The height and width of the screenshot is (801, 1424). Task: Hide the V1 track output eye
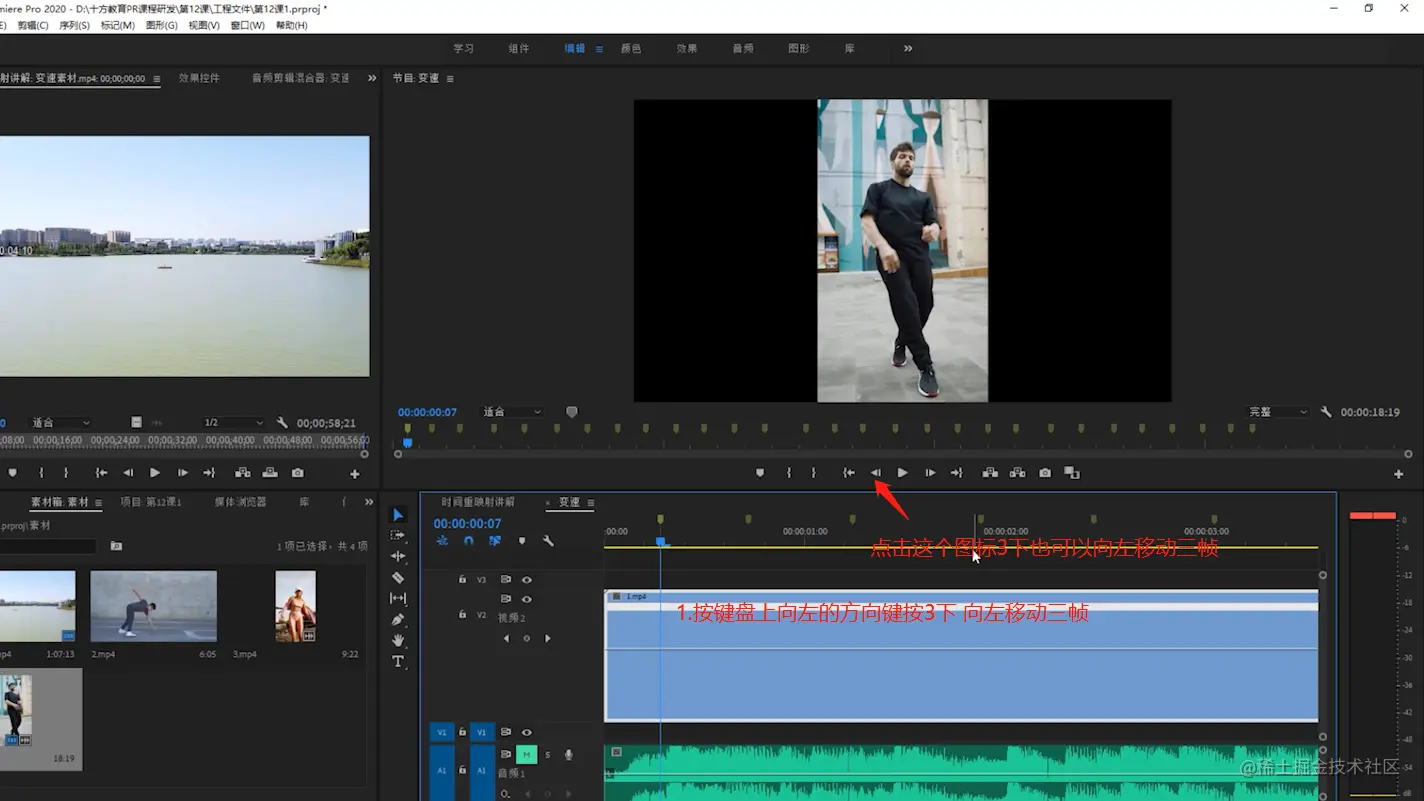click(x=527, y=733)
